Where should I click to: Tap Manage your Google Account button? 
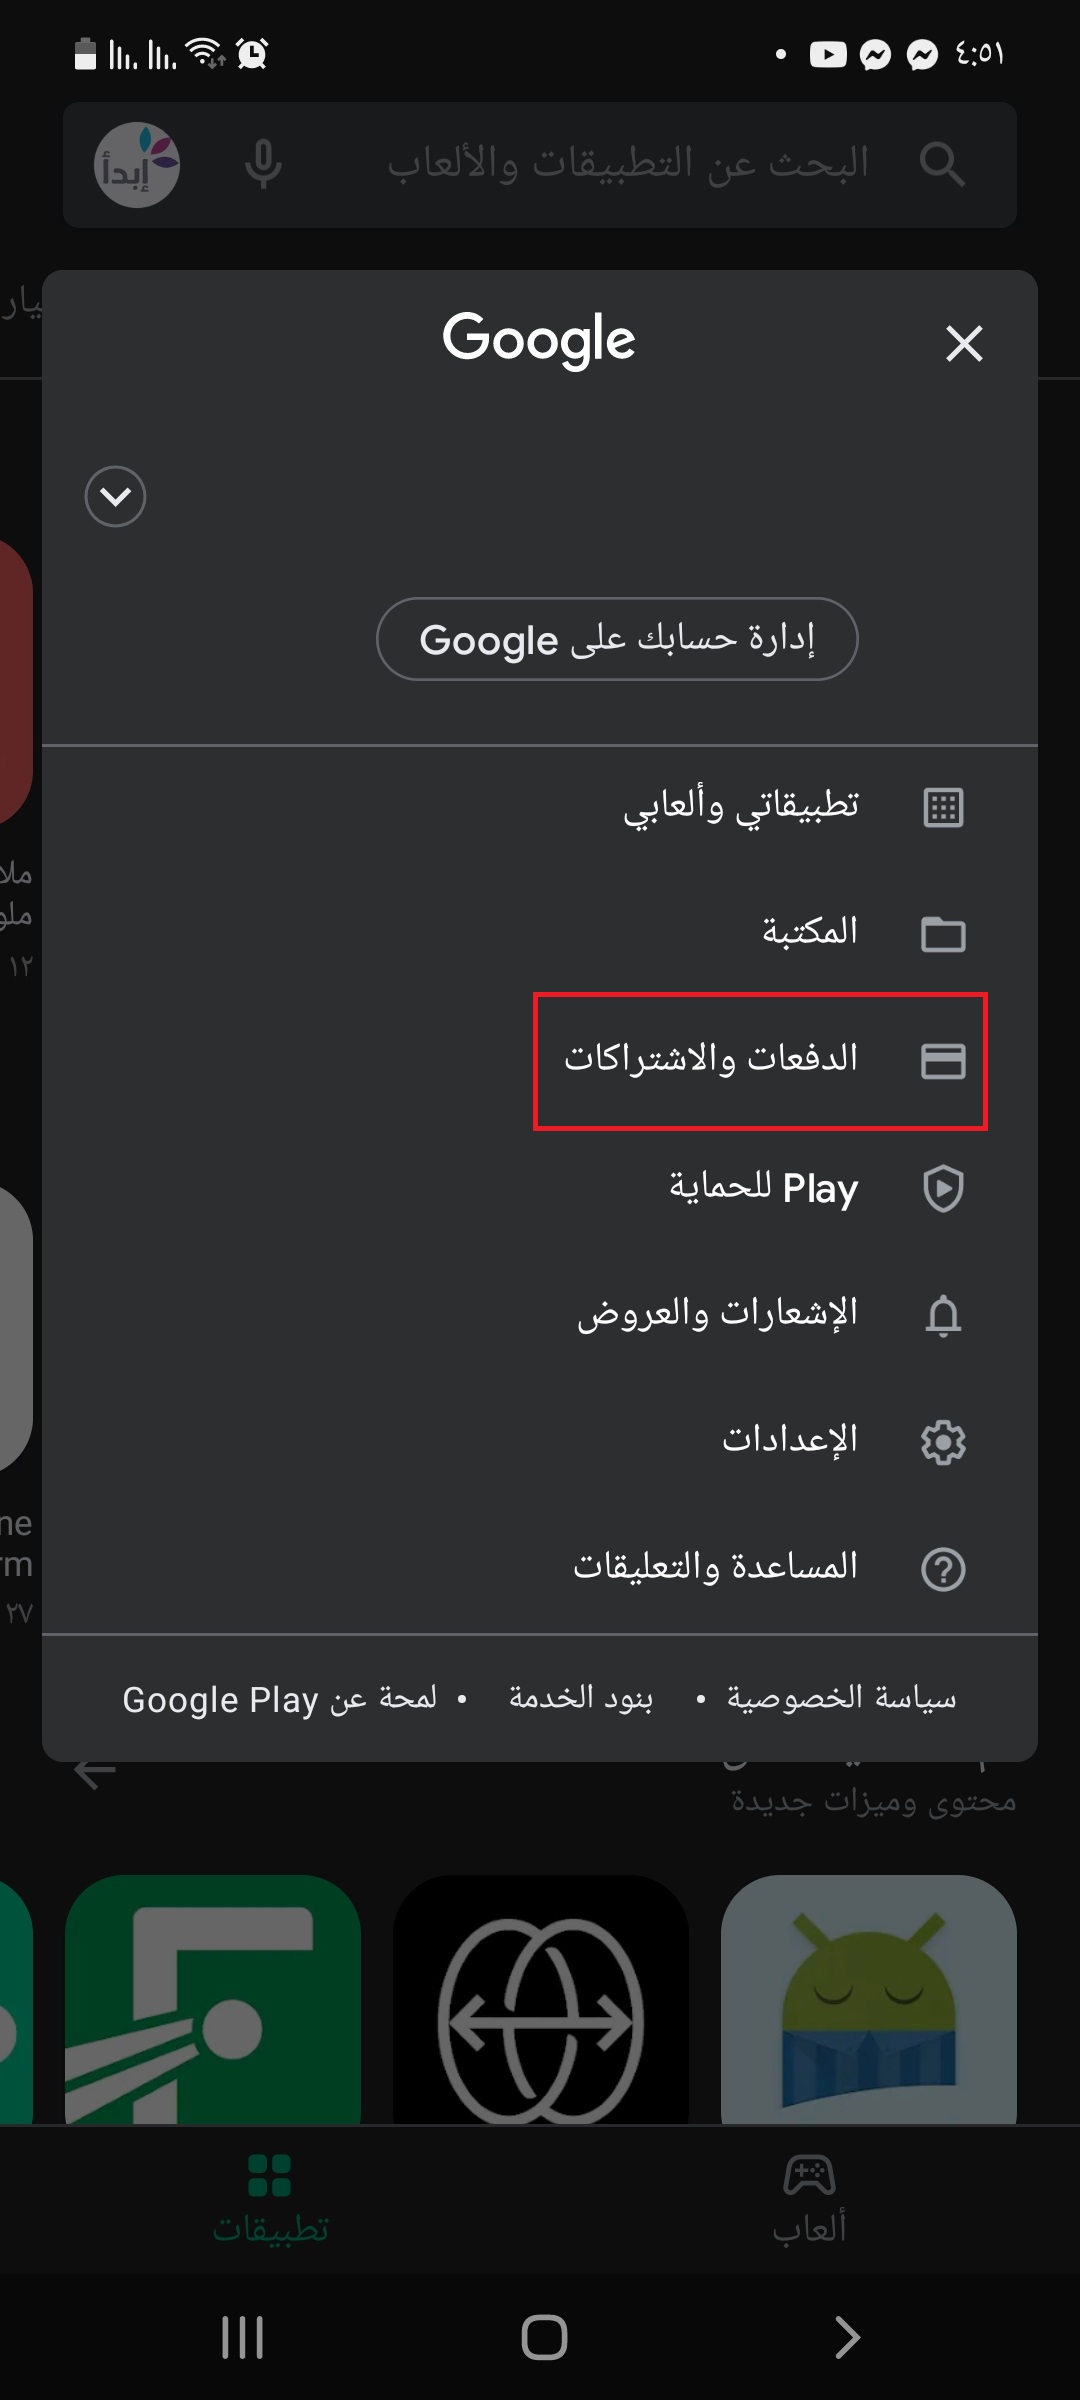[x=617, y=639]
